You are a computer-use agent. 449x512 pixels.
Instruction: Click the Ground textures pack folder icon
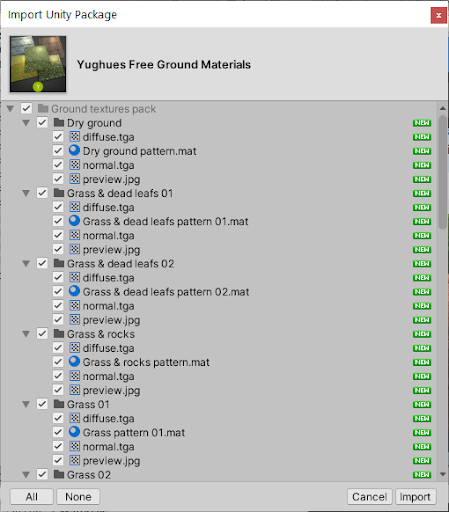[x=43, y=108]
